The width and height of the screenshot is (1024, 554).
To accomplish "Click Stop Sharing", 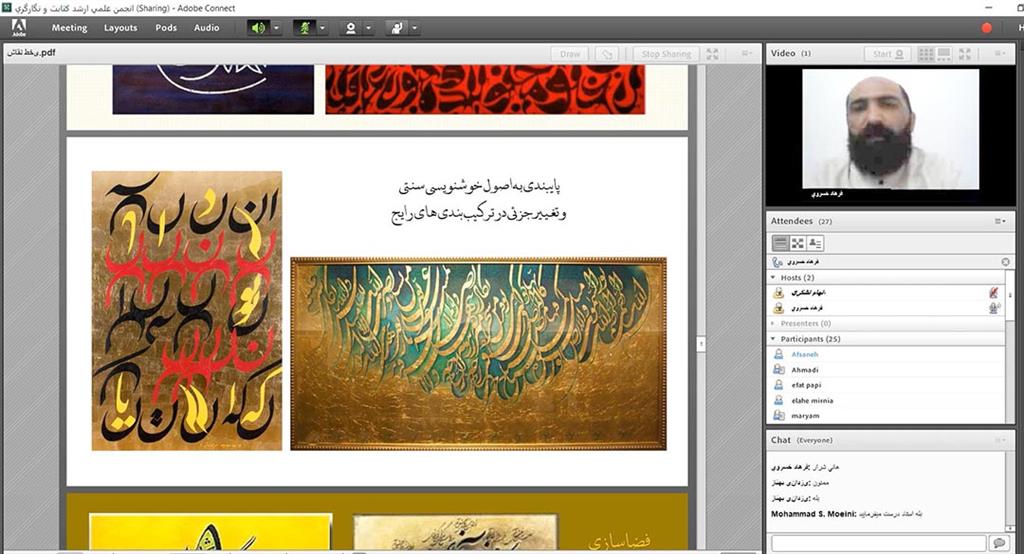I will click(x=666, y=54).
